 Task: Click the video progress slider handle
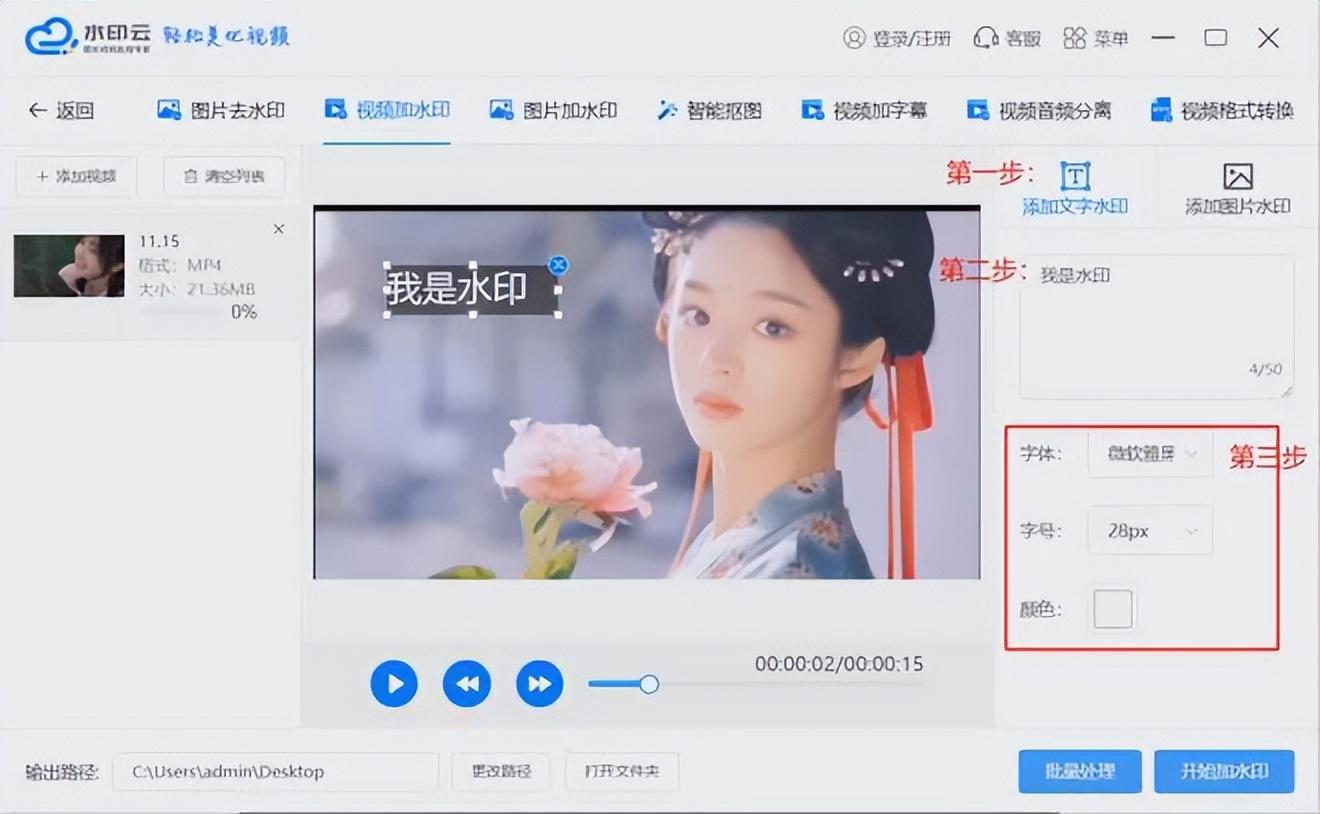coord(649,684)
